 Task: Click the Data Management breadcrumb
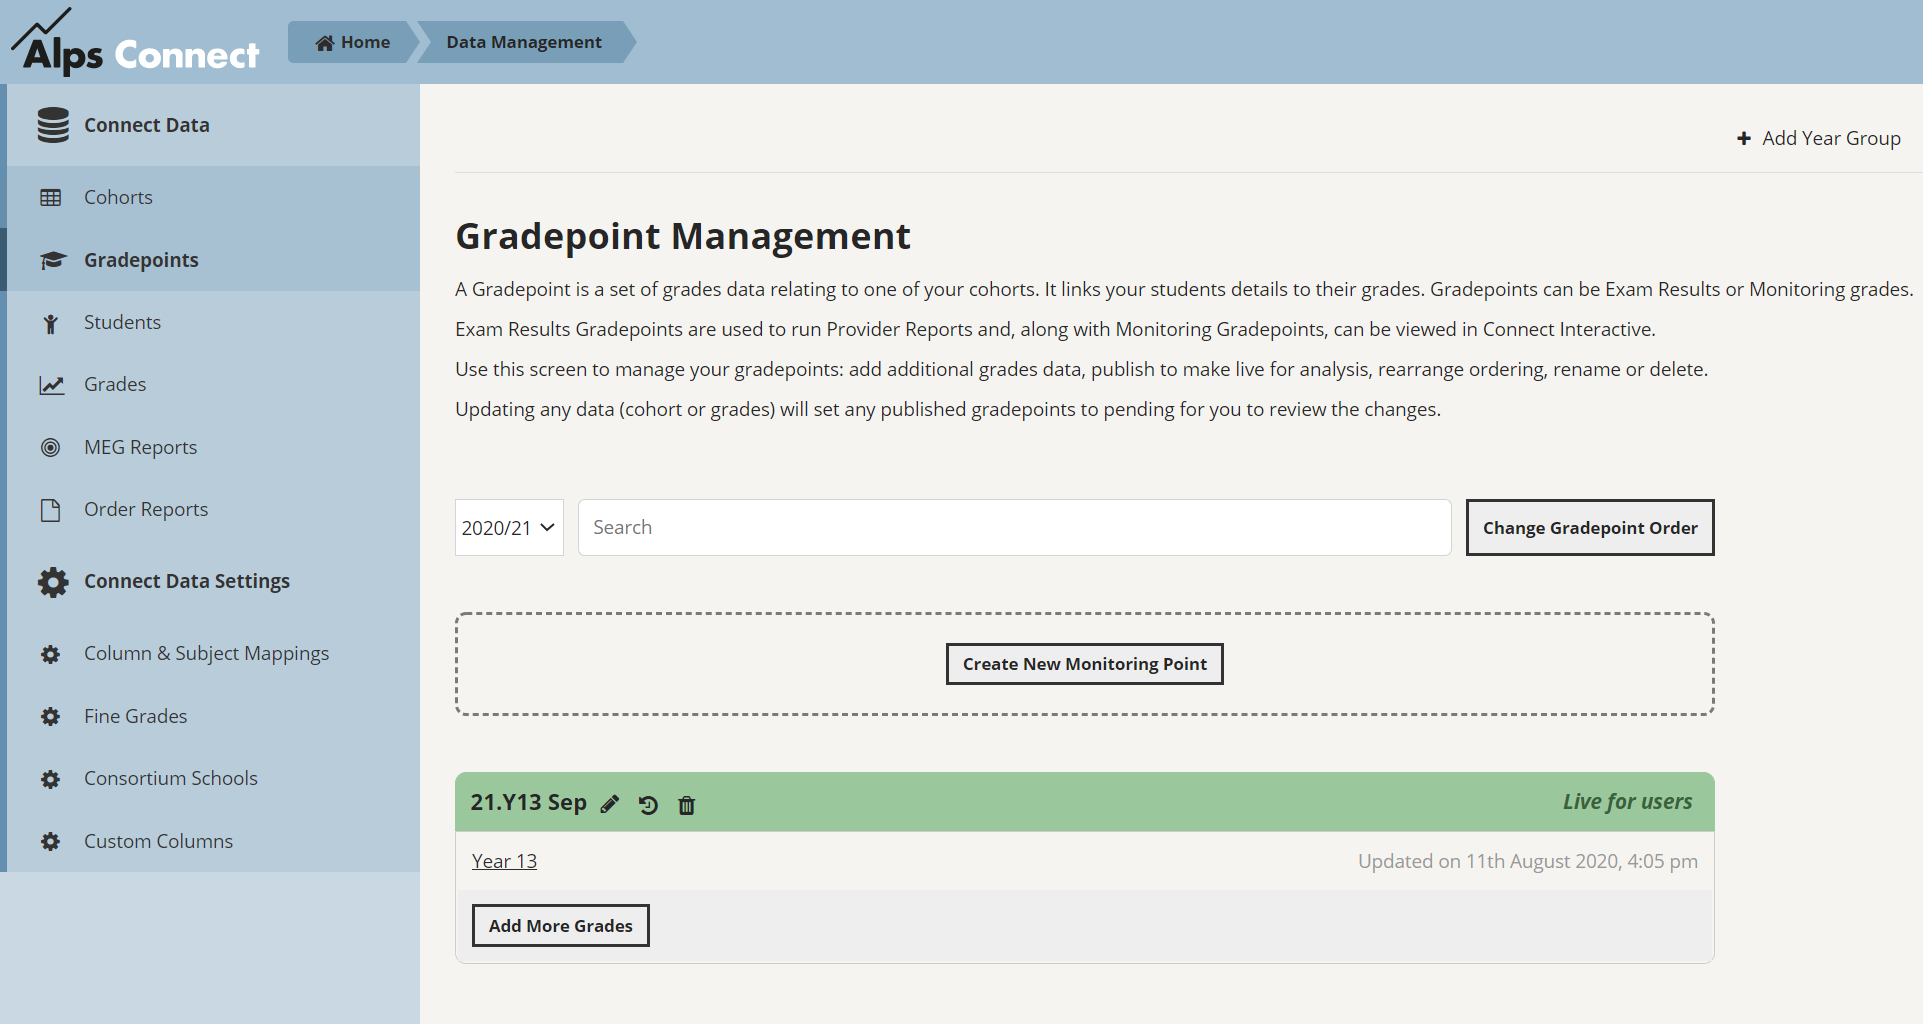pyautogui.click(x=524, y=42)
